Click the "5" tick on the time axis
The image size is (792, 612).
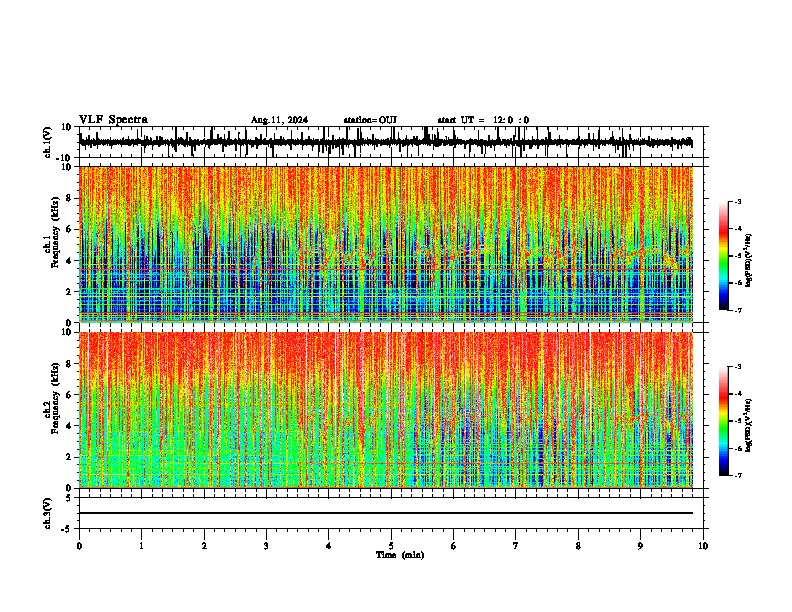[391, 546]
